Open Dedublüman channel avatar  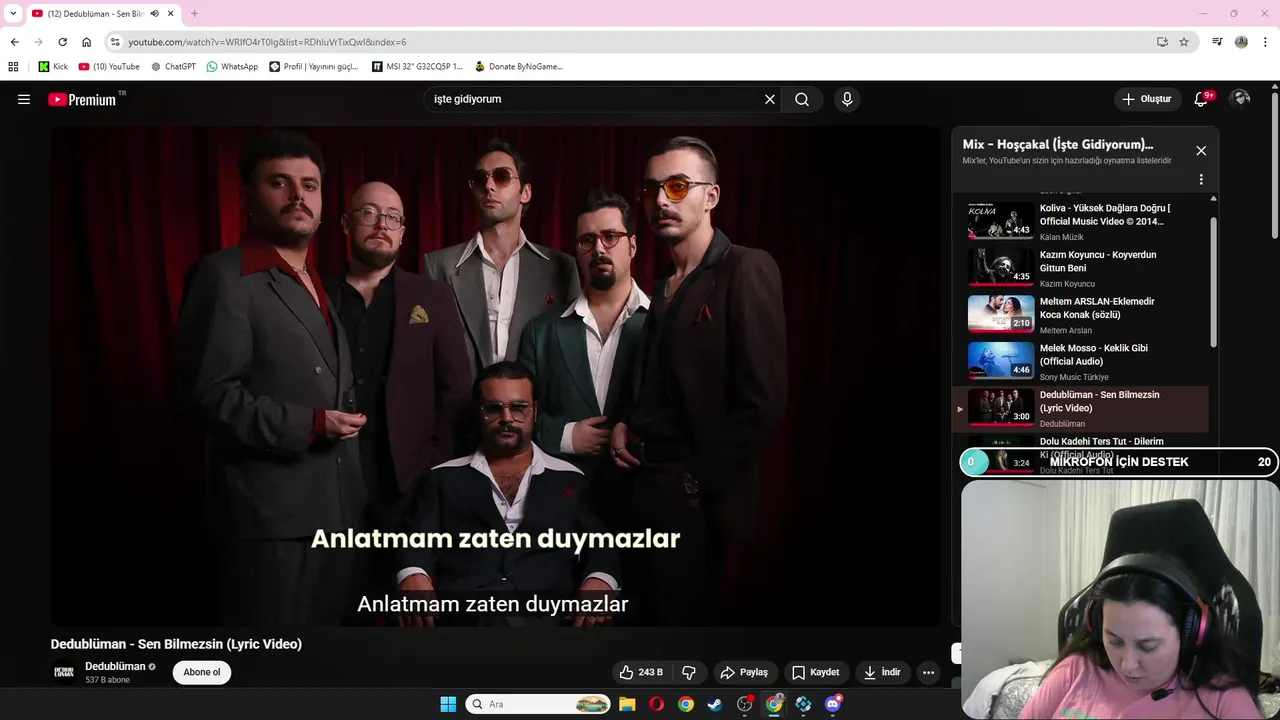point(64,672)
